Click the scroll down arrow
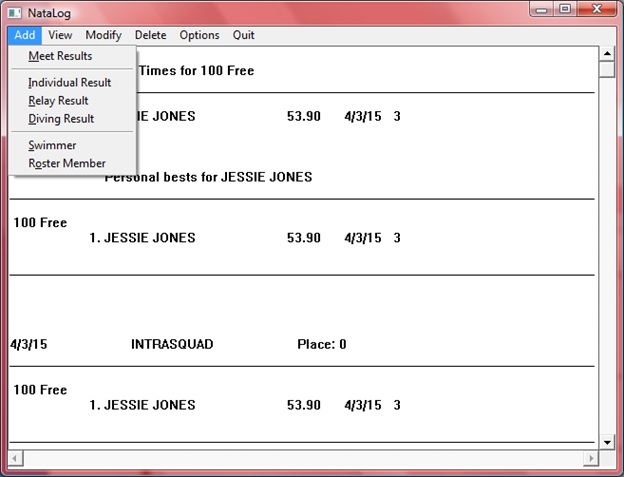 coord(606,440)
